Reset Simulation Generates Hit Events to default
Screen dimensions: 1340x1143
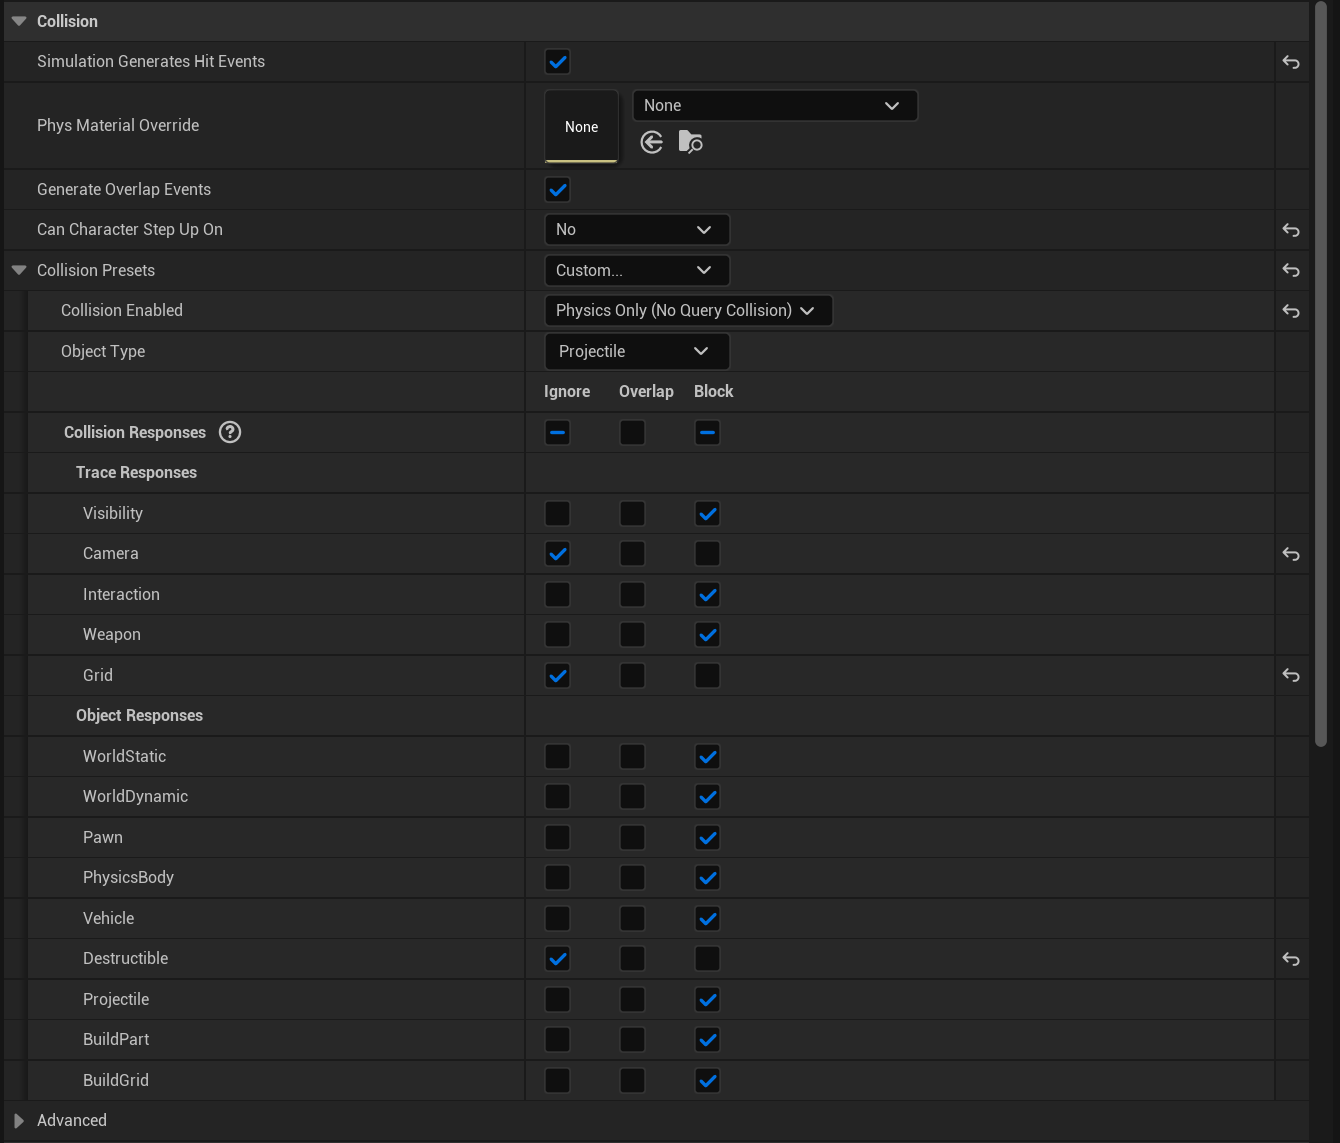[1291, 62]
